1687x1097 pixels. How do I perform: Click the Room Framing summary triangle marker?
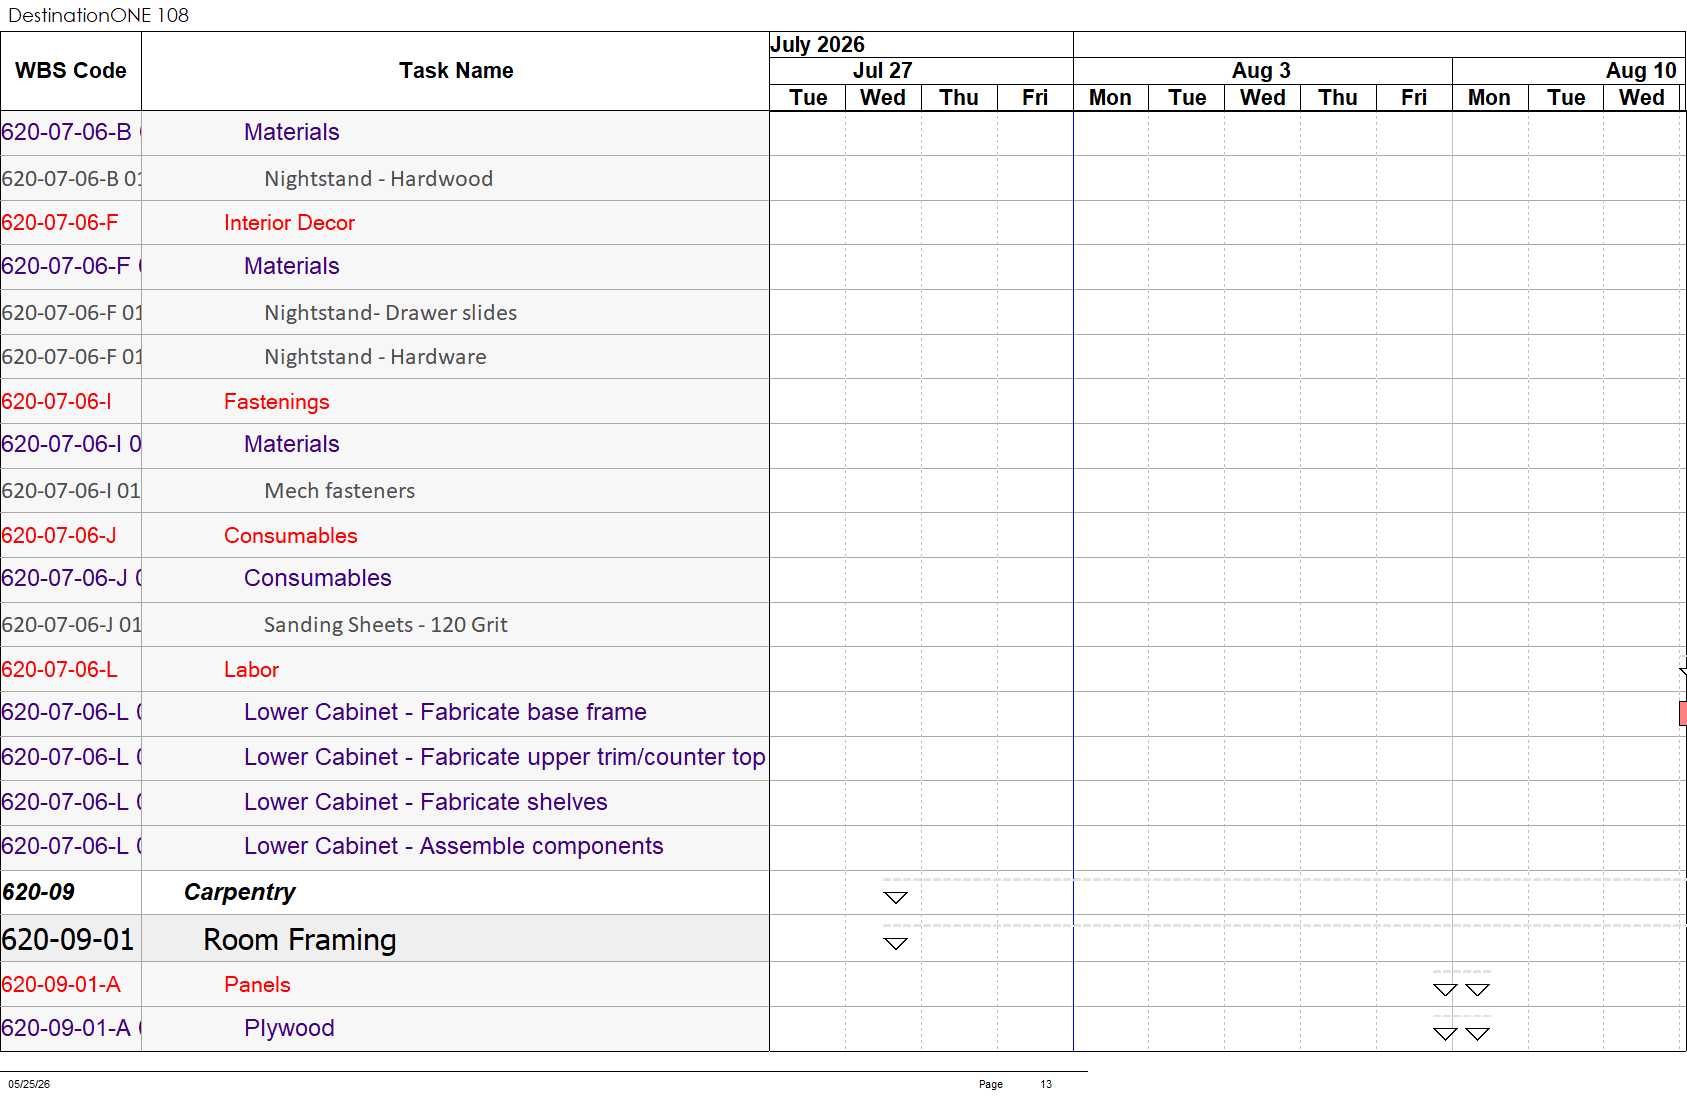(x=896, y=943)
